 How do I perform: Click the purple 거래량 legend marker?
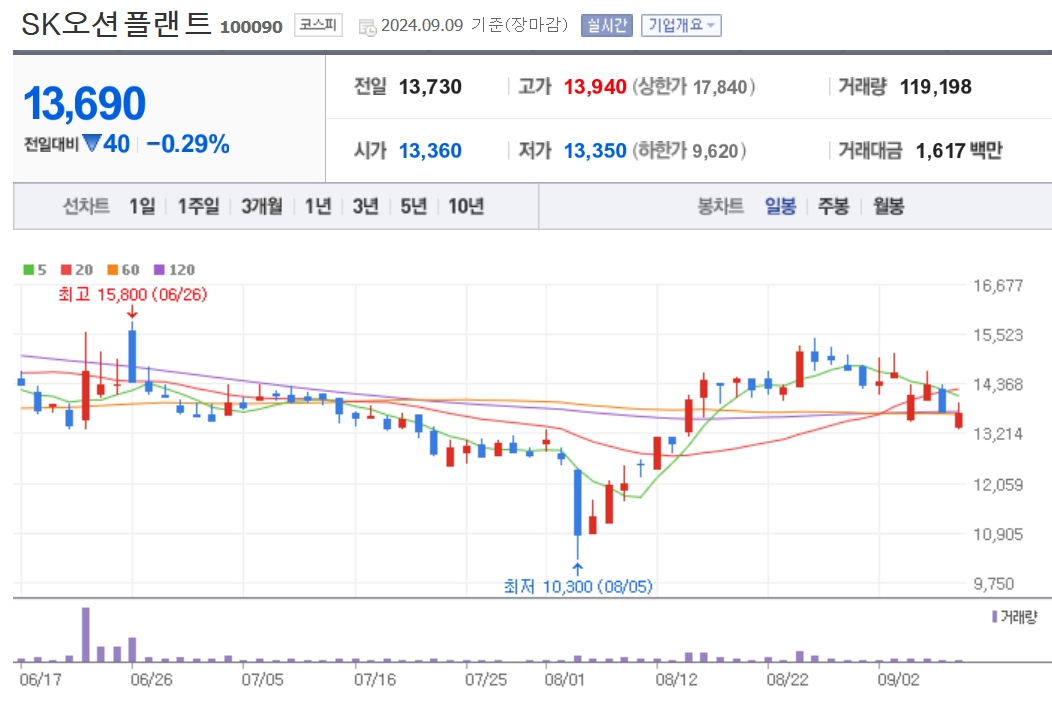994,617
